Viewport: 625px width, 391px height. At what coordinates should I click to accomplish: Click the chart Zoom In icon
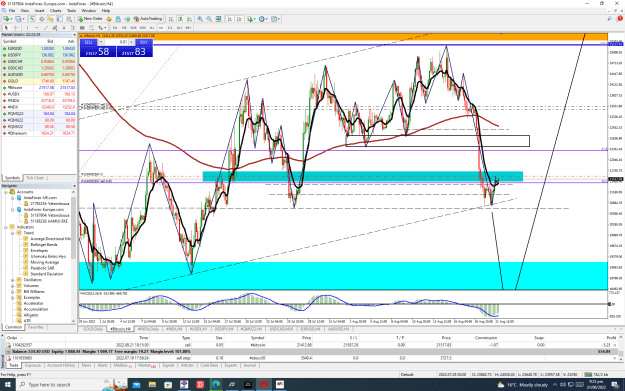200,19
